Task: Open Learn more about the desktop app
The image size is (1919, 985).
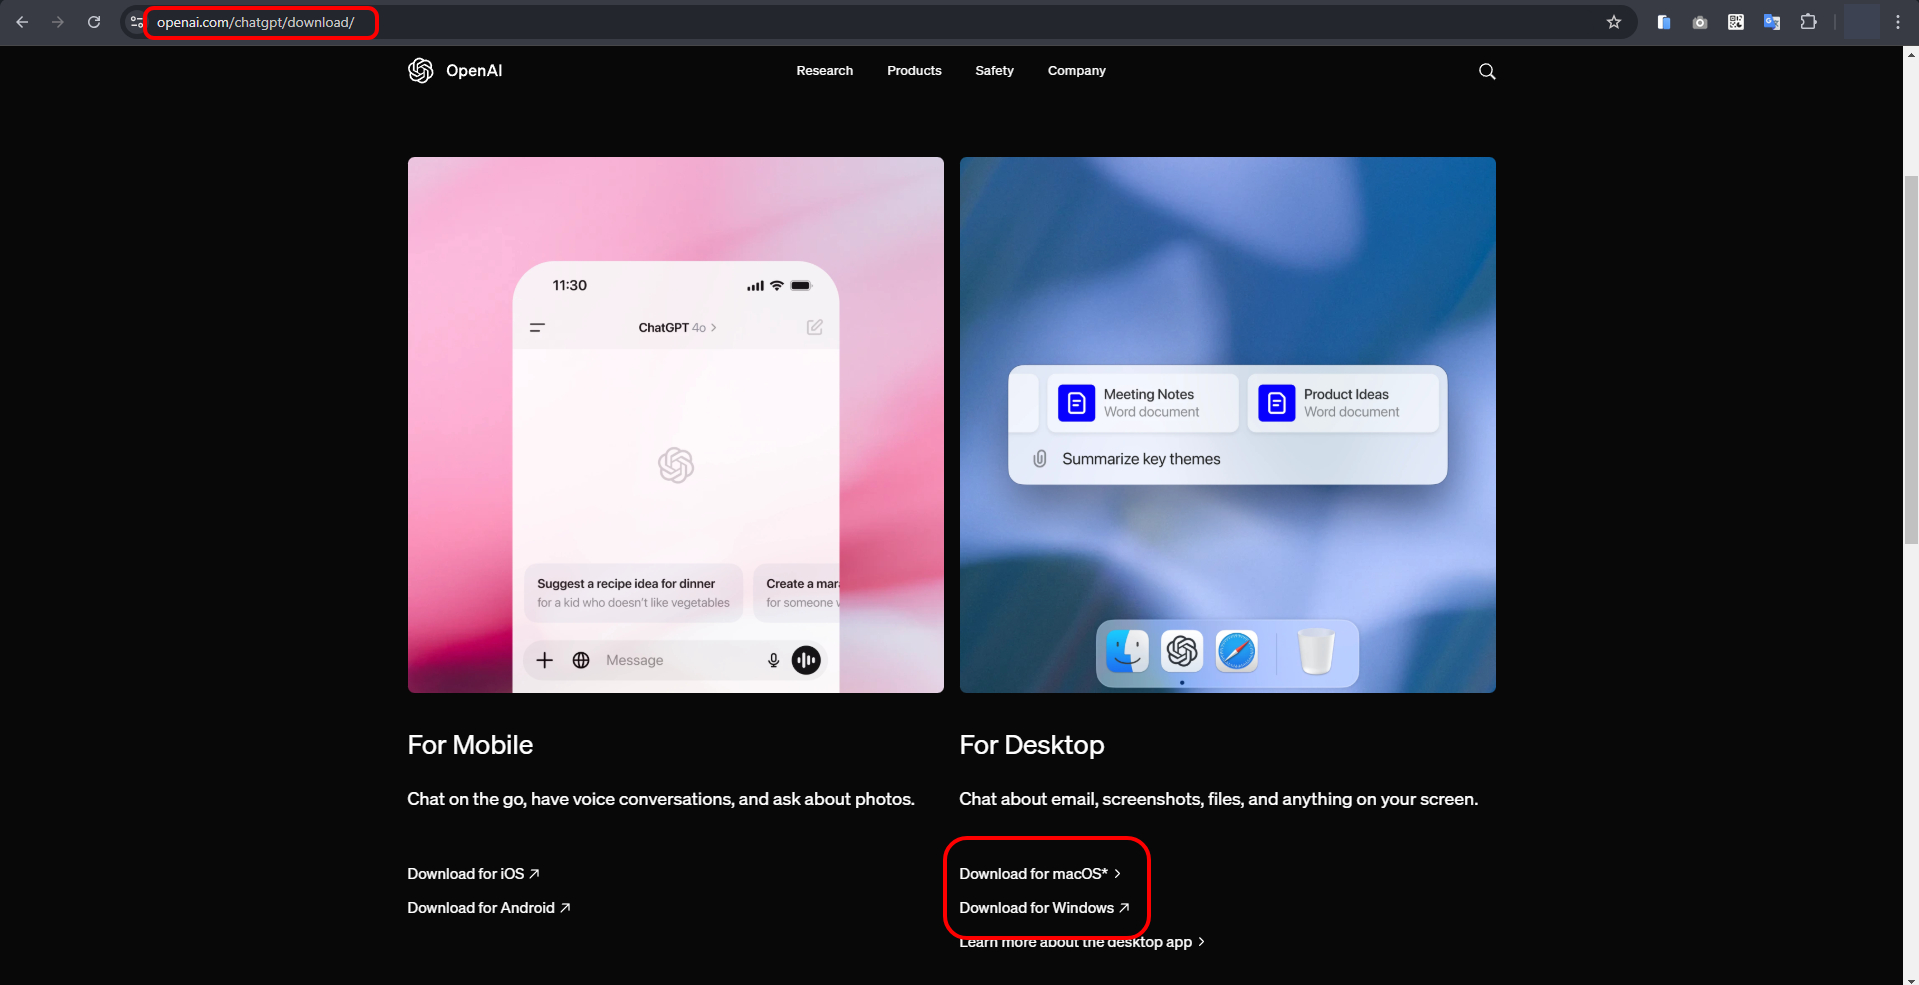Action: tap(1082, 941)
